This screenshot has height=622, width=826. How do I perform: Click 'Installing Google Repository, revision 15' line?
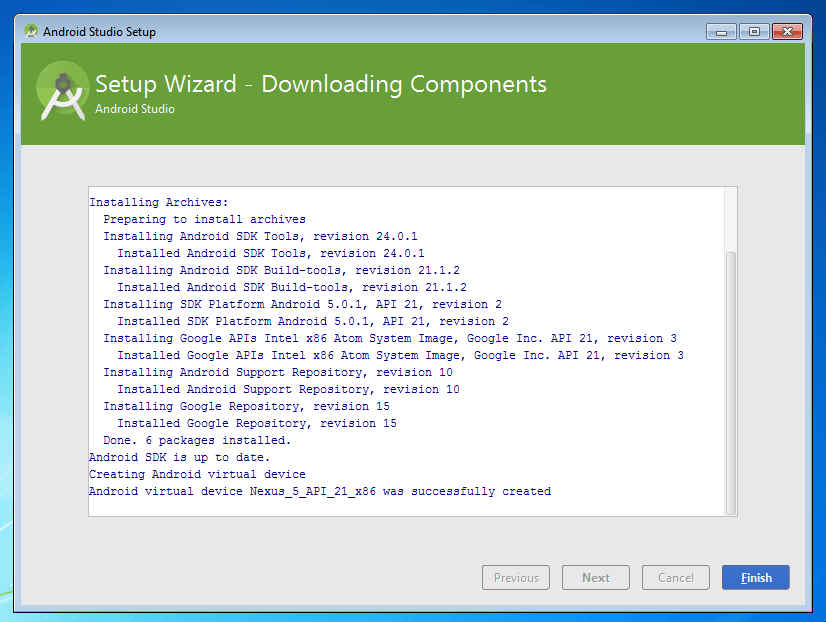coord(247,406)
